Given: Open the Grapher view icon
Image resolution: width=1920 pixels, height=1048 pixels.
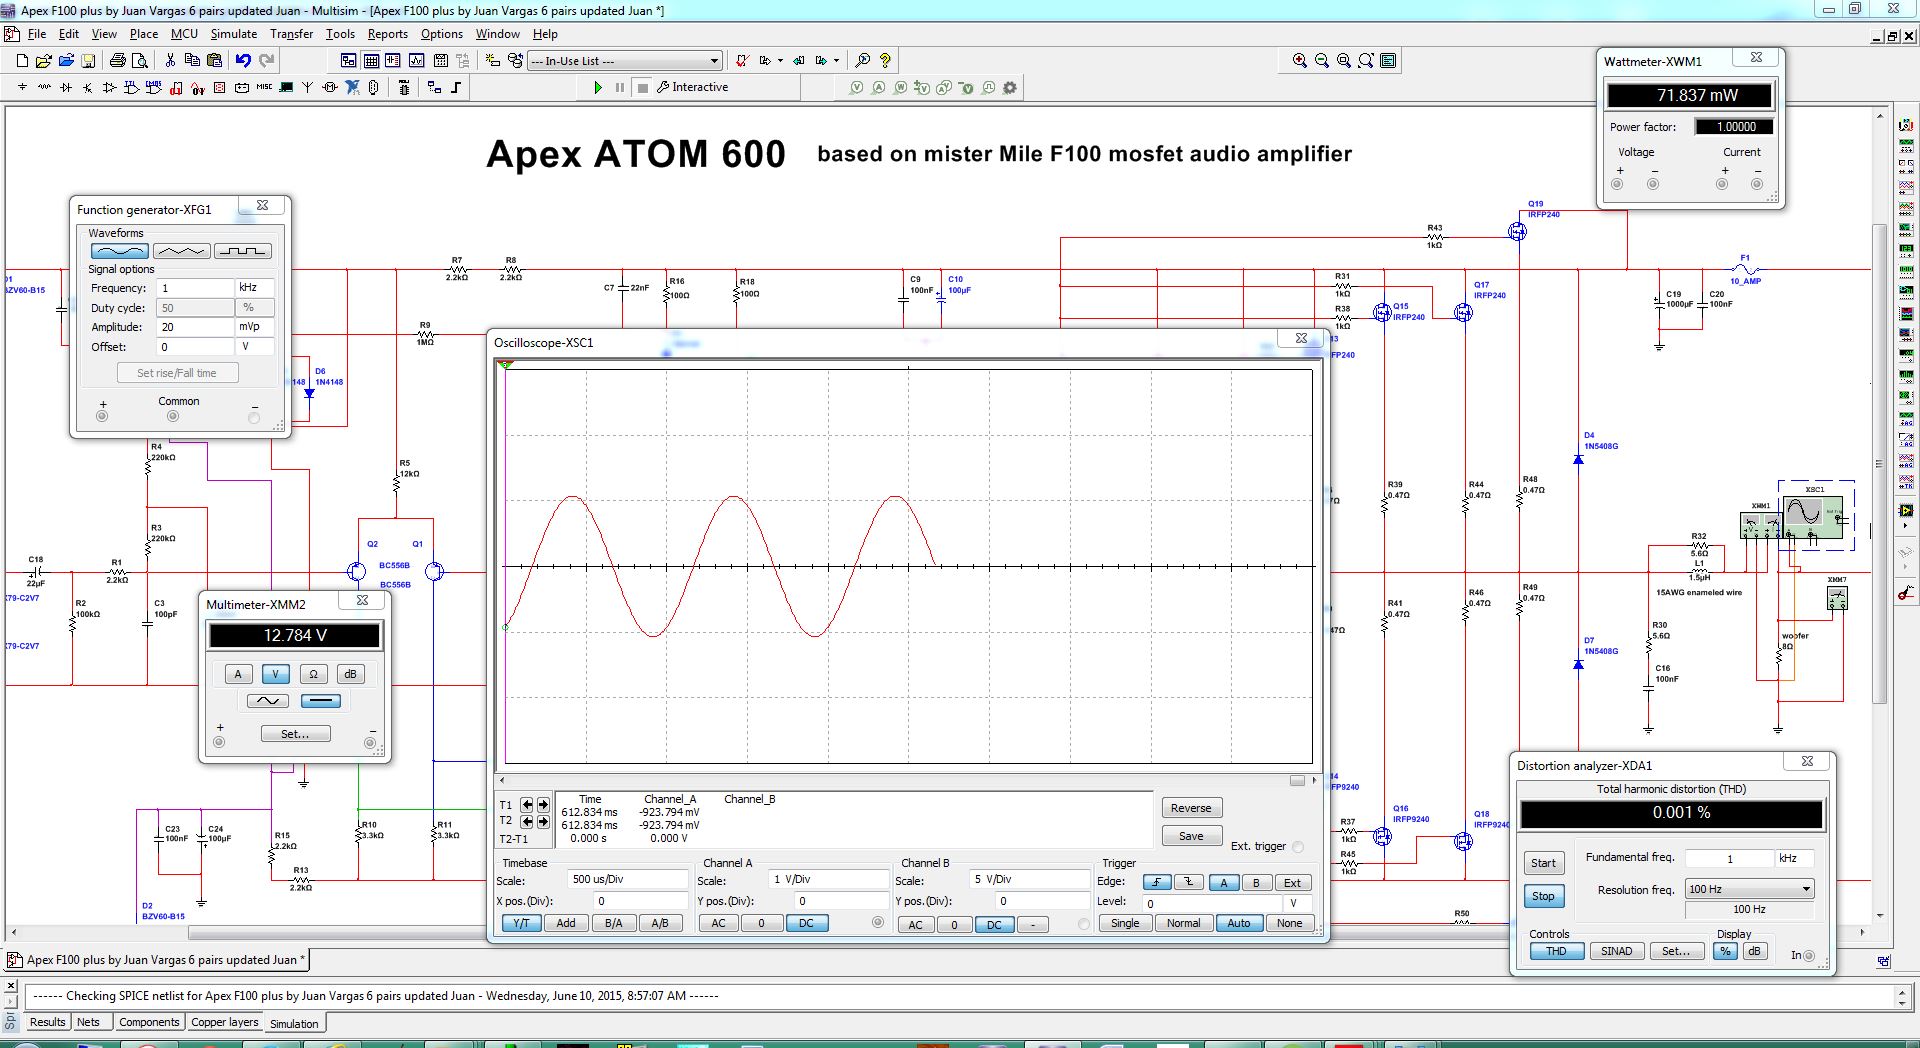Looking at the screenshot, I should [416, 61].
